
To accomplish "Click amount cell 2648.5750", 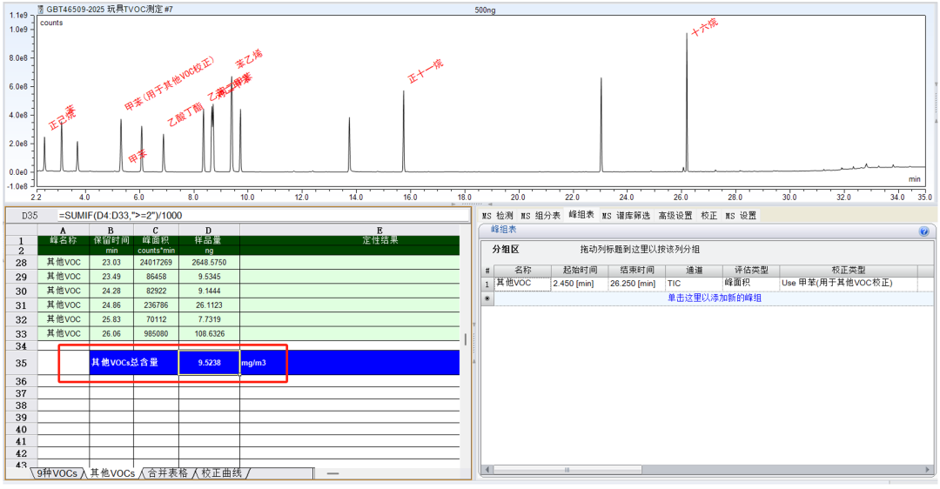I will point(209,262).
